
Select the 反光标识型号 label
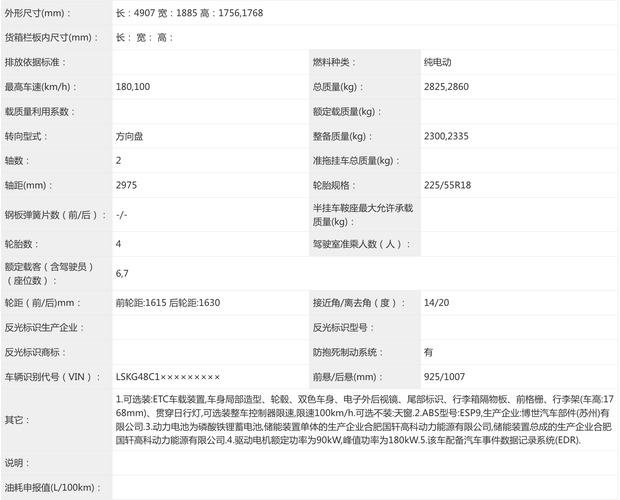[x=343, y=327]
